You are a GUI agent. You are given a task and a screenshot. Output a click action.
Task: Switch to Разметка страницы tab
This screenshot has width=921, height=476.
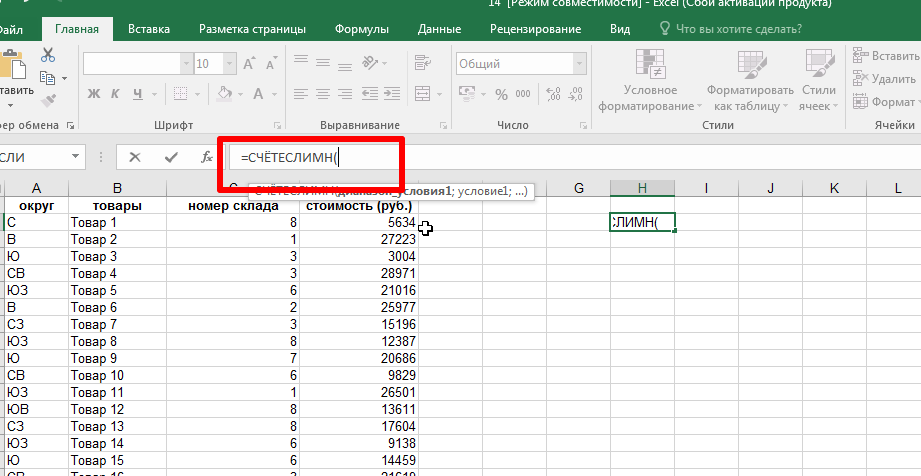[x=252, y=29]
